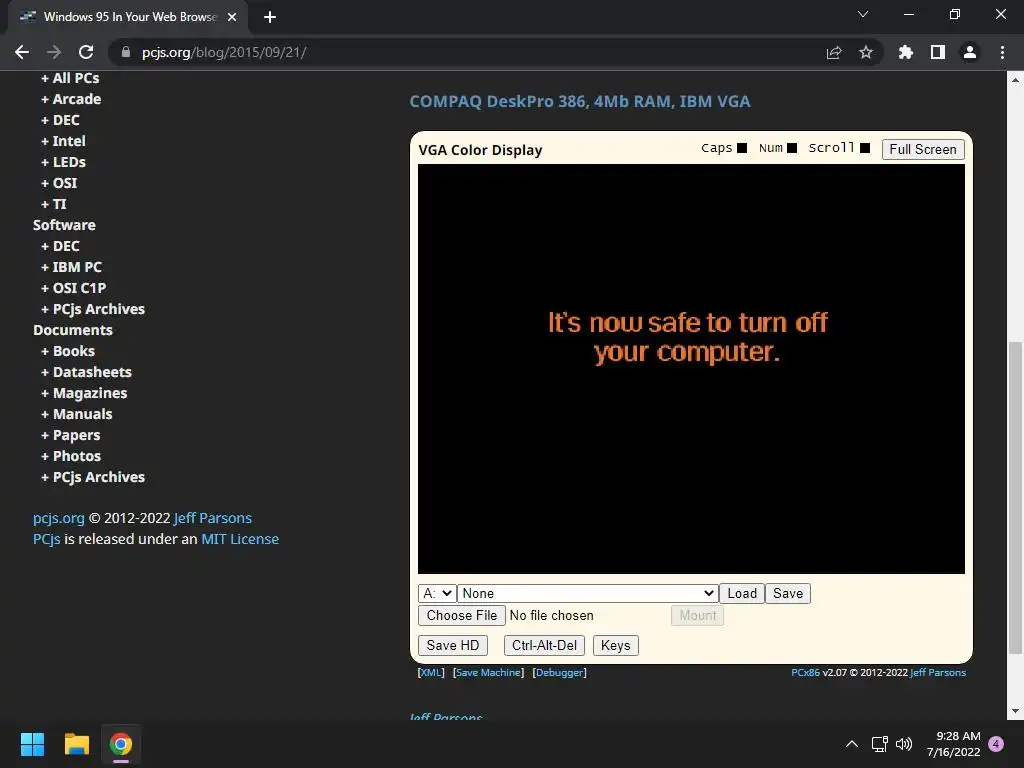The height and width of the screenshot is (768, 1024).
Task: Open the Chrome extensions puzzle icon
Action: (906, 52)
